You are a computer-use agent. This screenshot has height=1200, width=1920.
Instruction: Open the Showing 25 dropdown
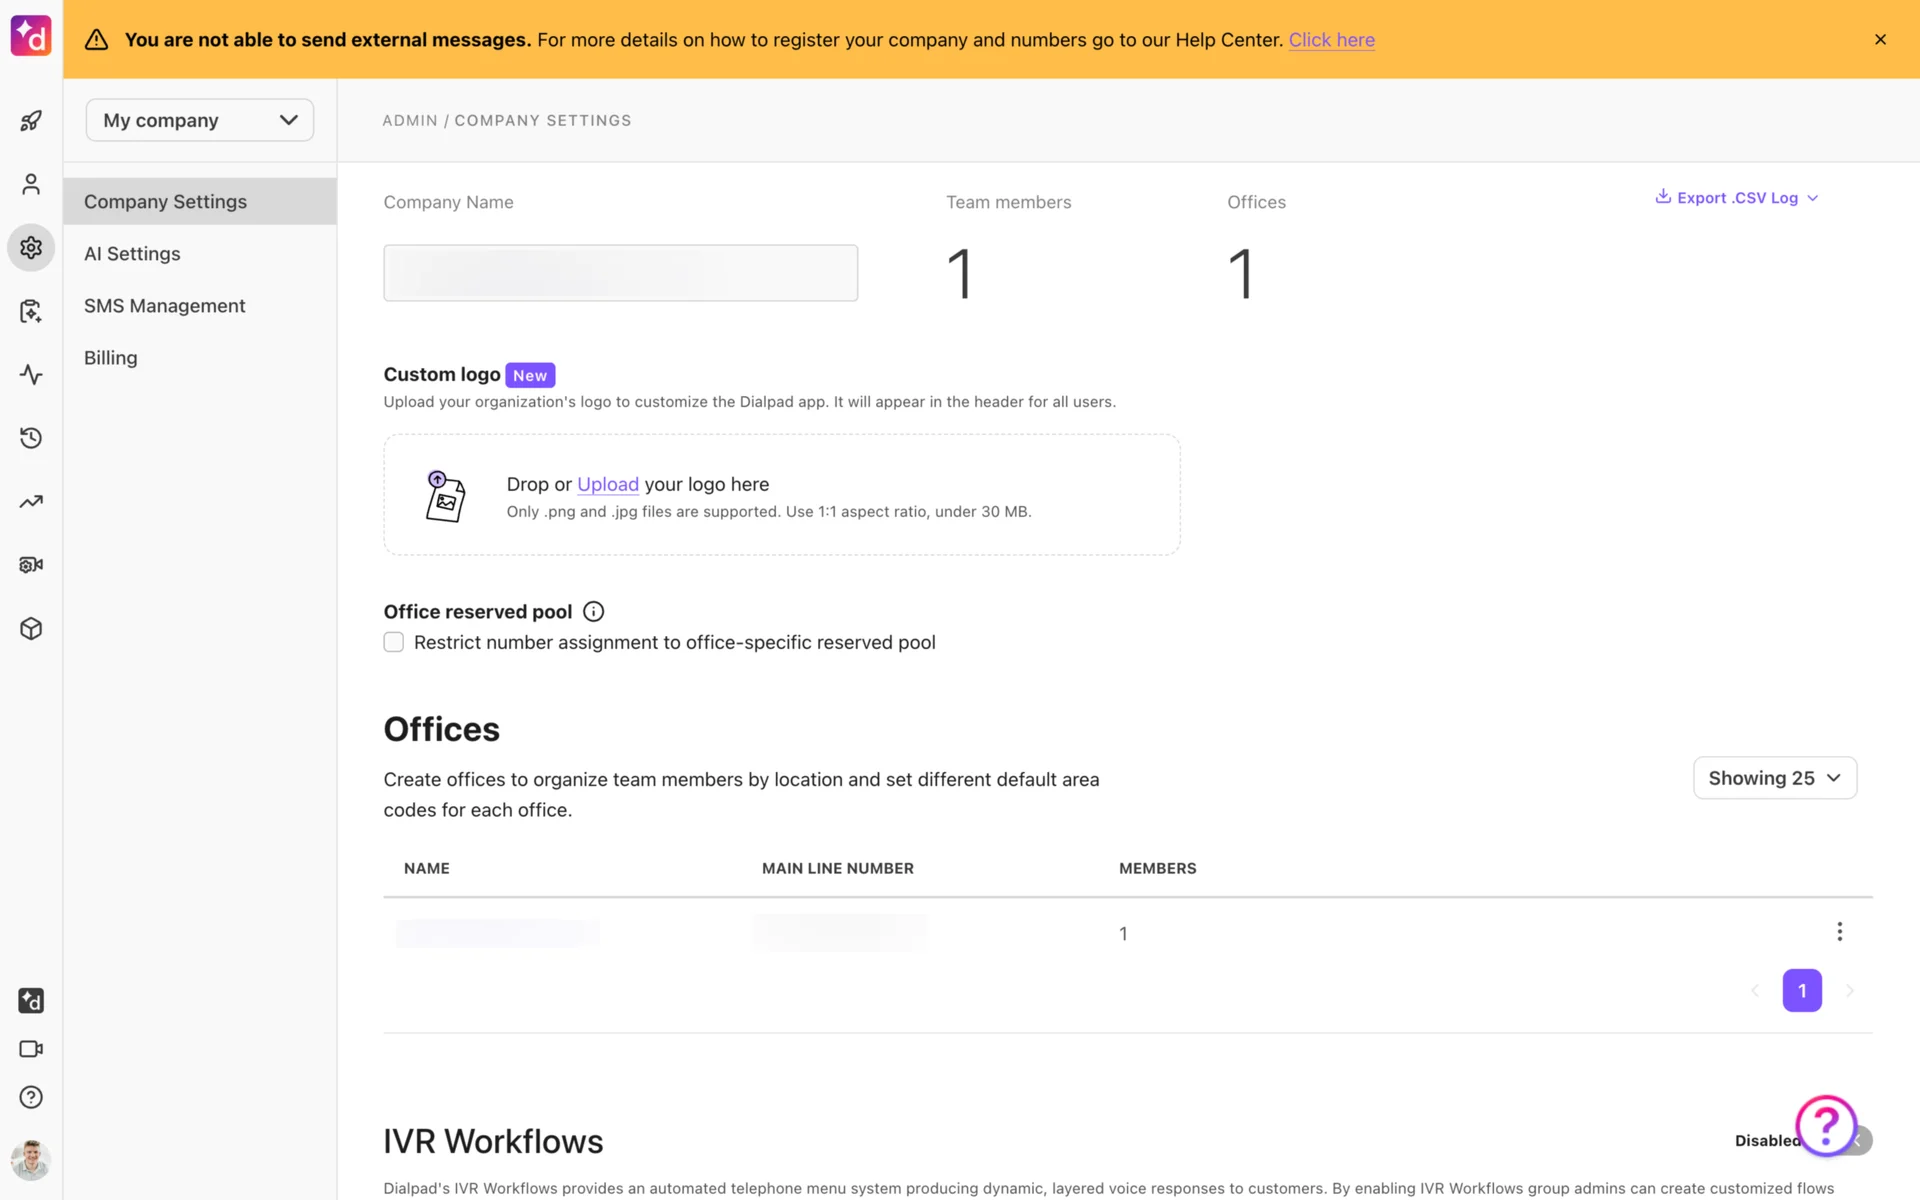(1774, 778)
